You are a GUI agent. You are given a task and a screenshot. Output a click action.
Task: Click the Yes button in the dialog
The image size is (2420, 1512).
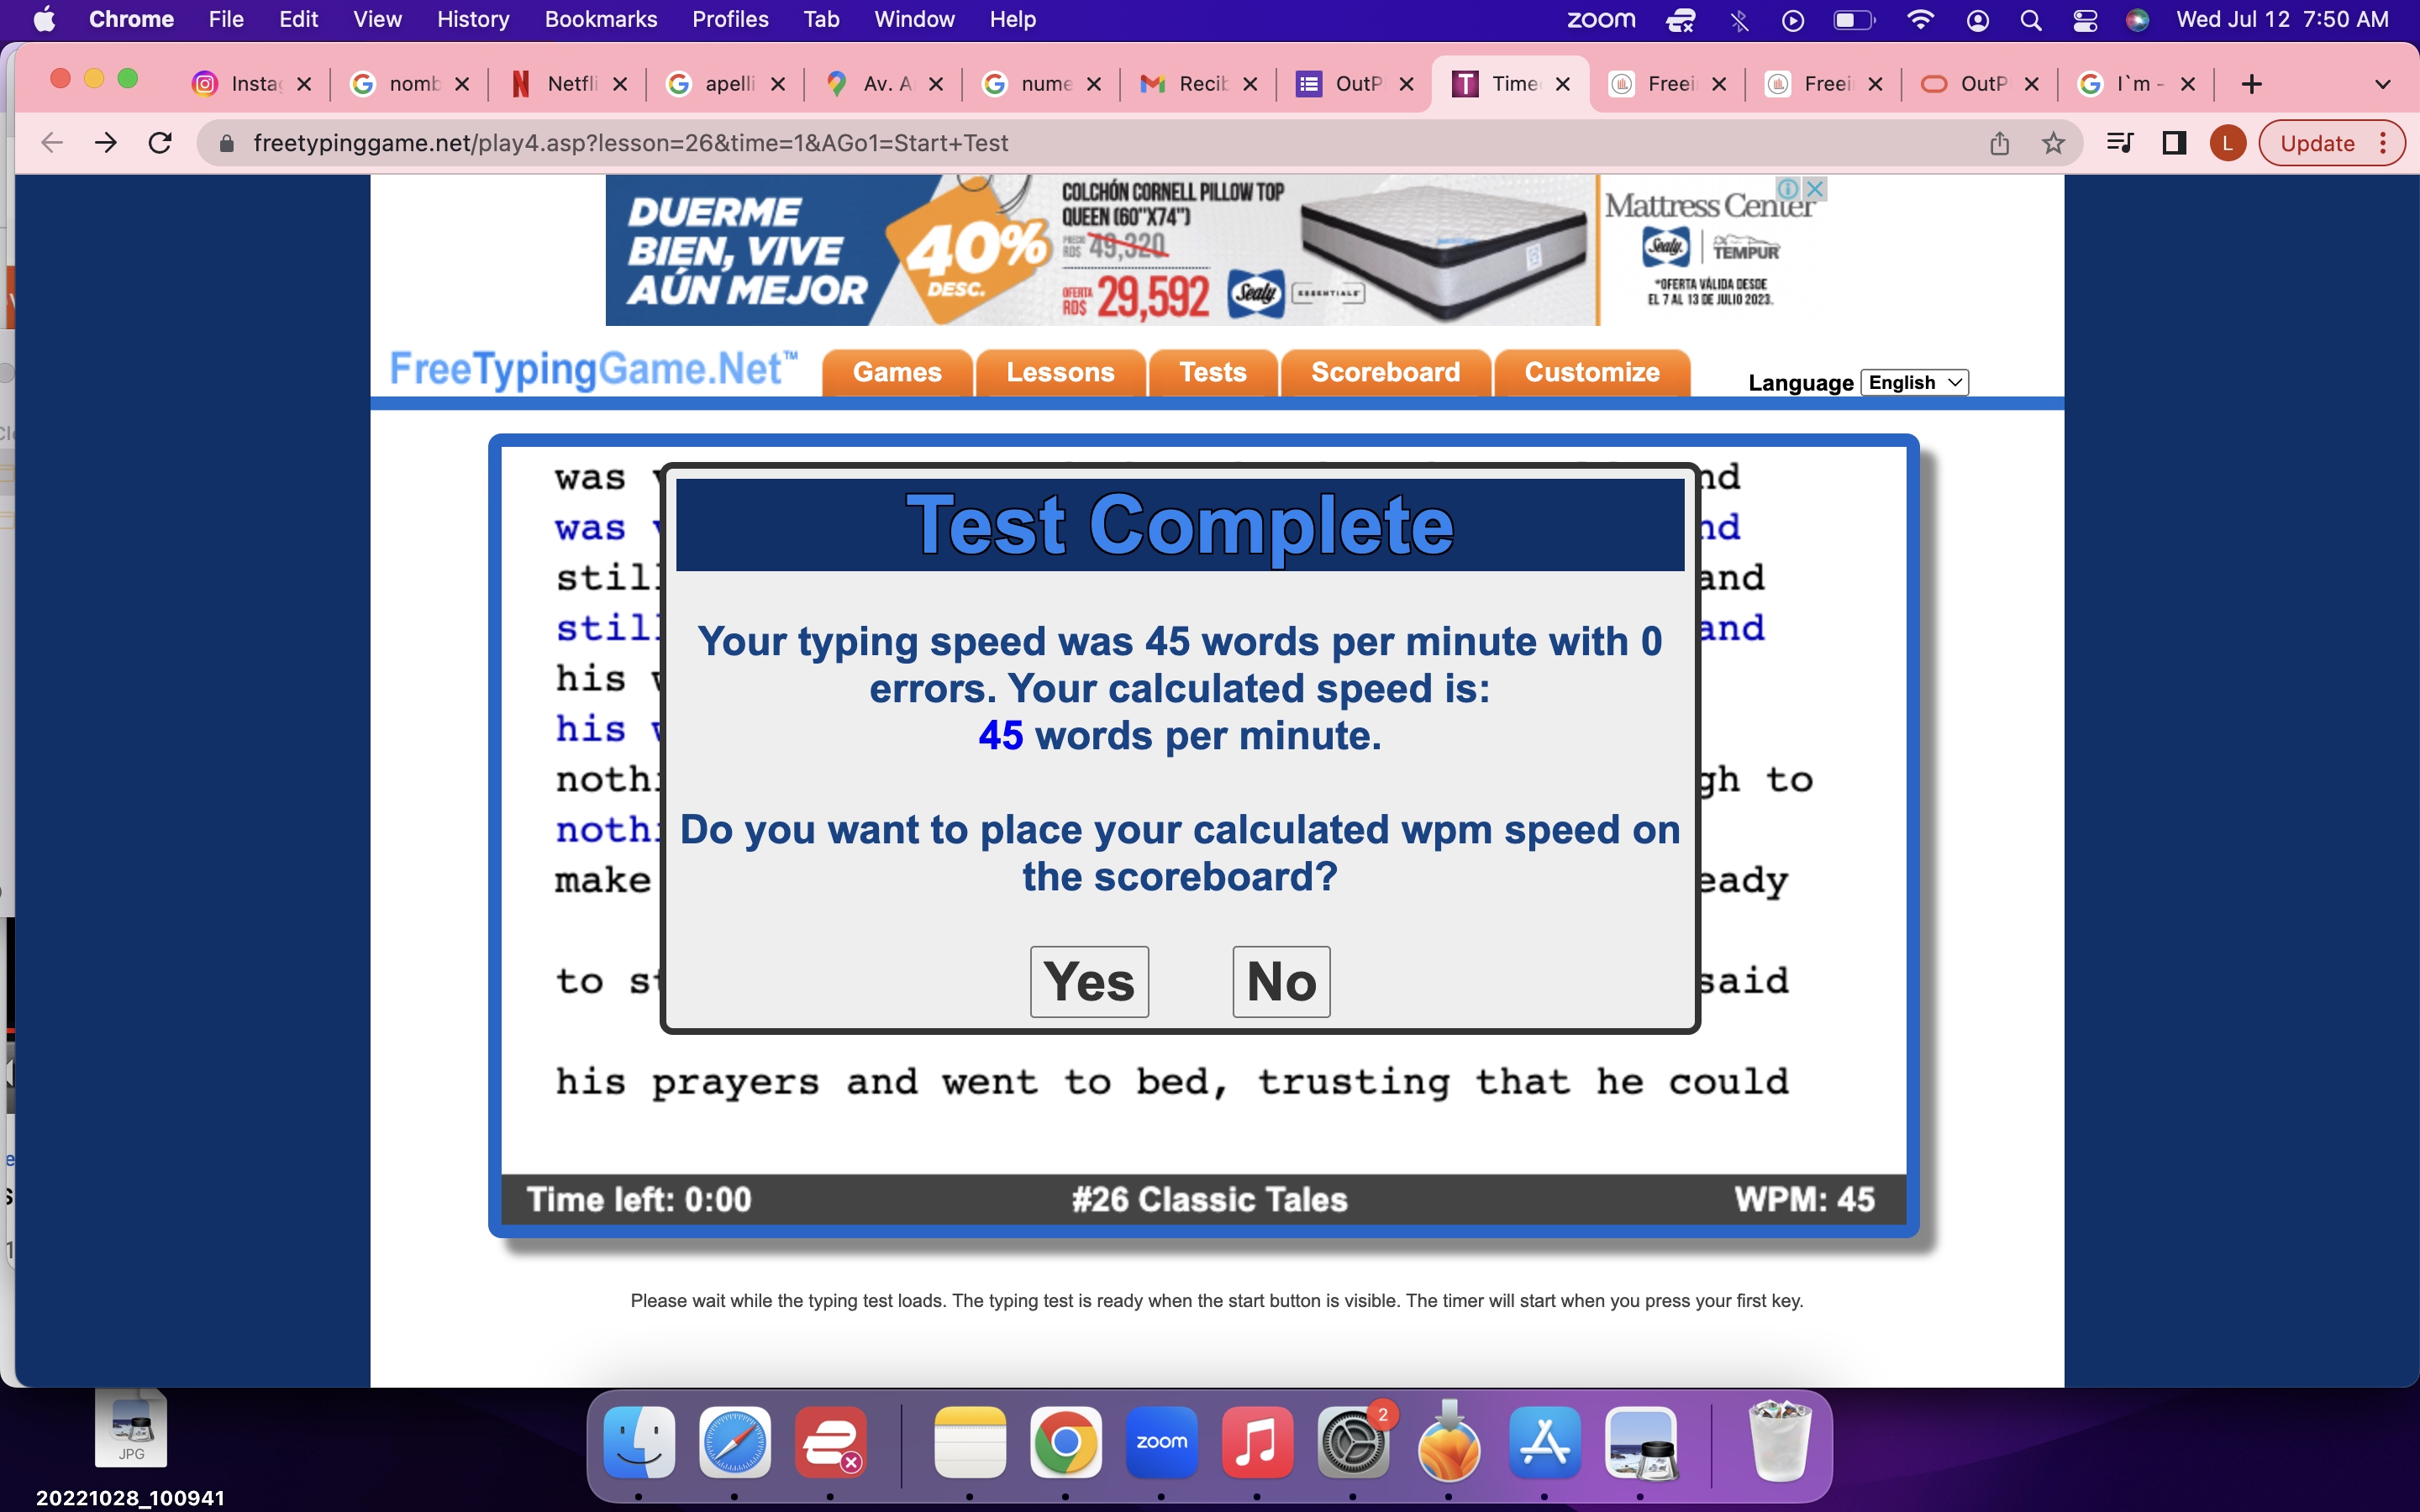click(x=1089, y=981)
